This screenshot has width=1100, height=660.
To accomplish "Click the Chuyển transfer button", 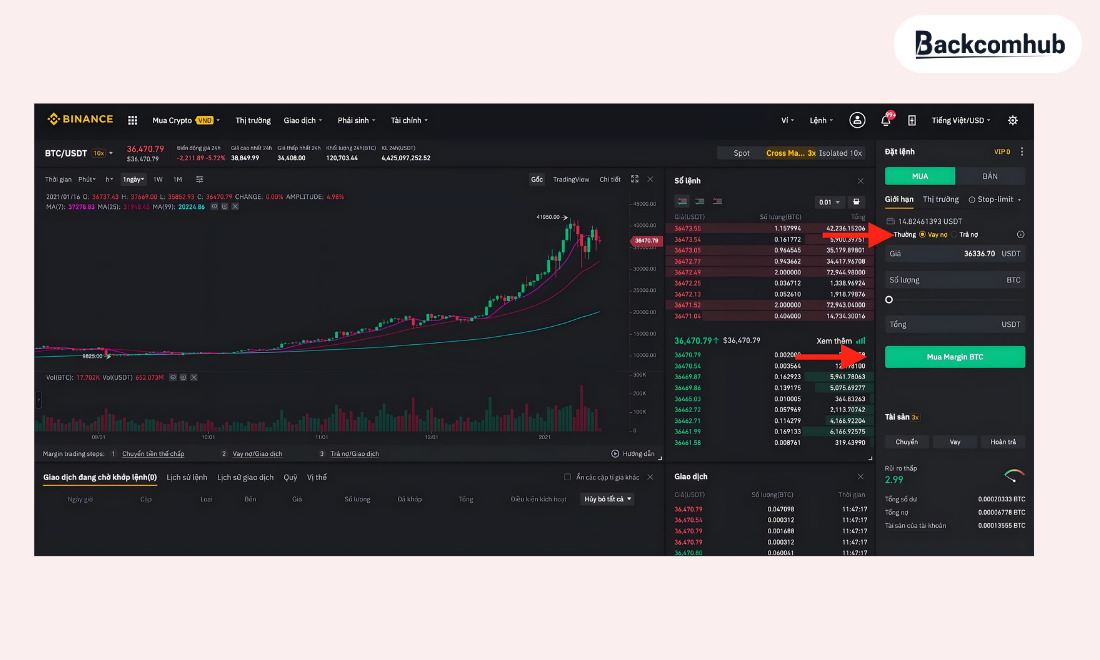I will pyautogui.click(x=906, y=442).
